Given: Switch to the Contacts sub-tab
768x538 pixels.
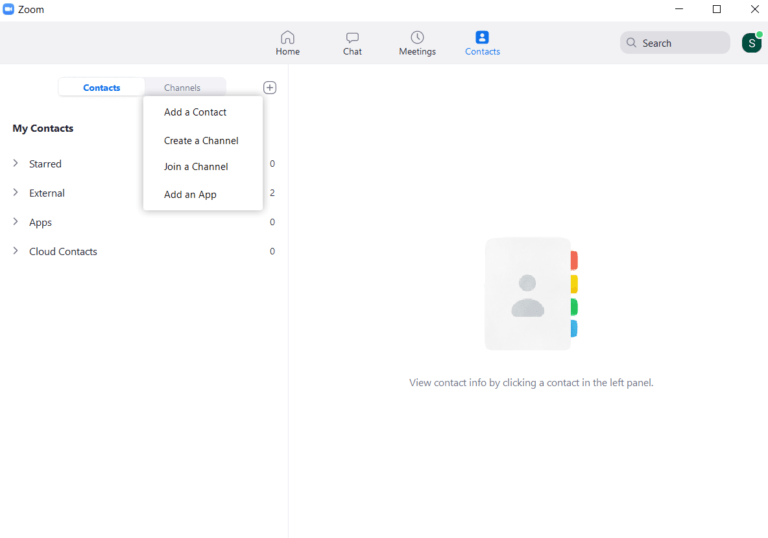Looking at the screenshot, I should pyautogui.click(x=101, y=88).
